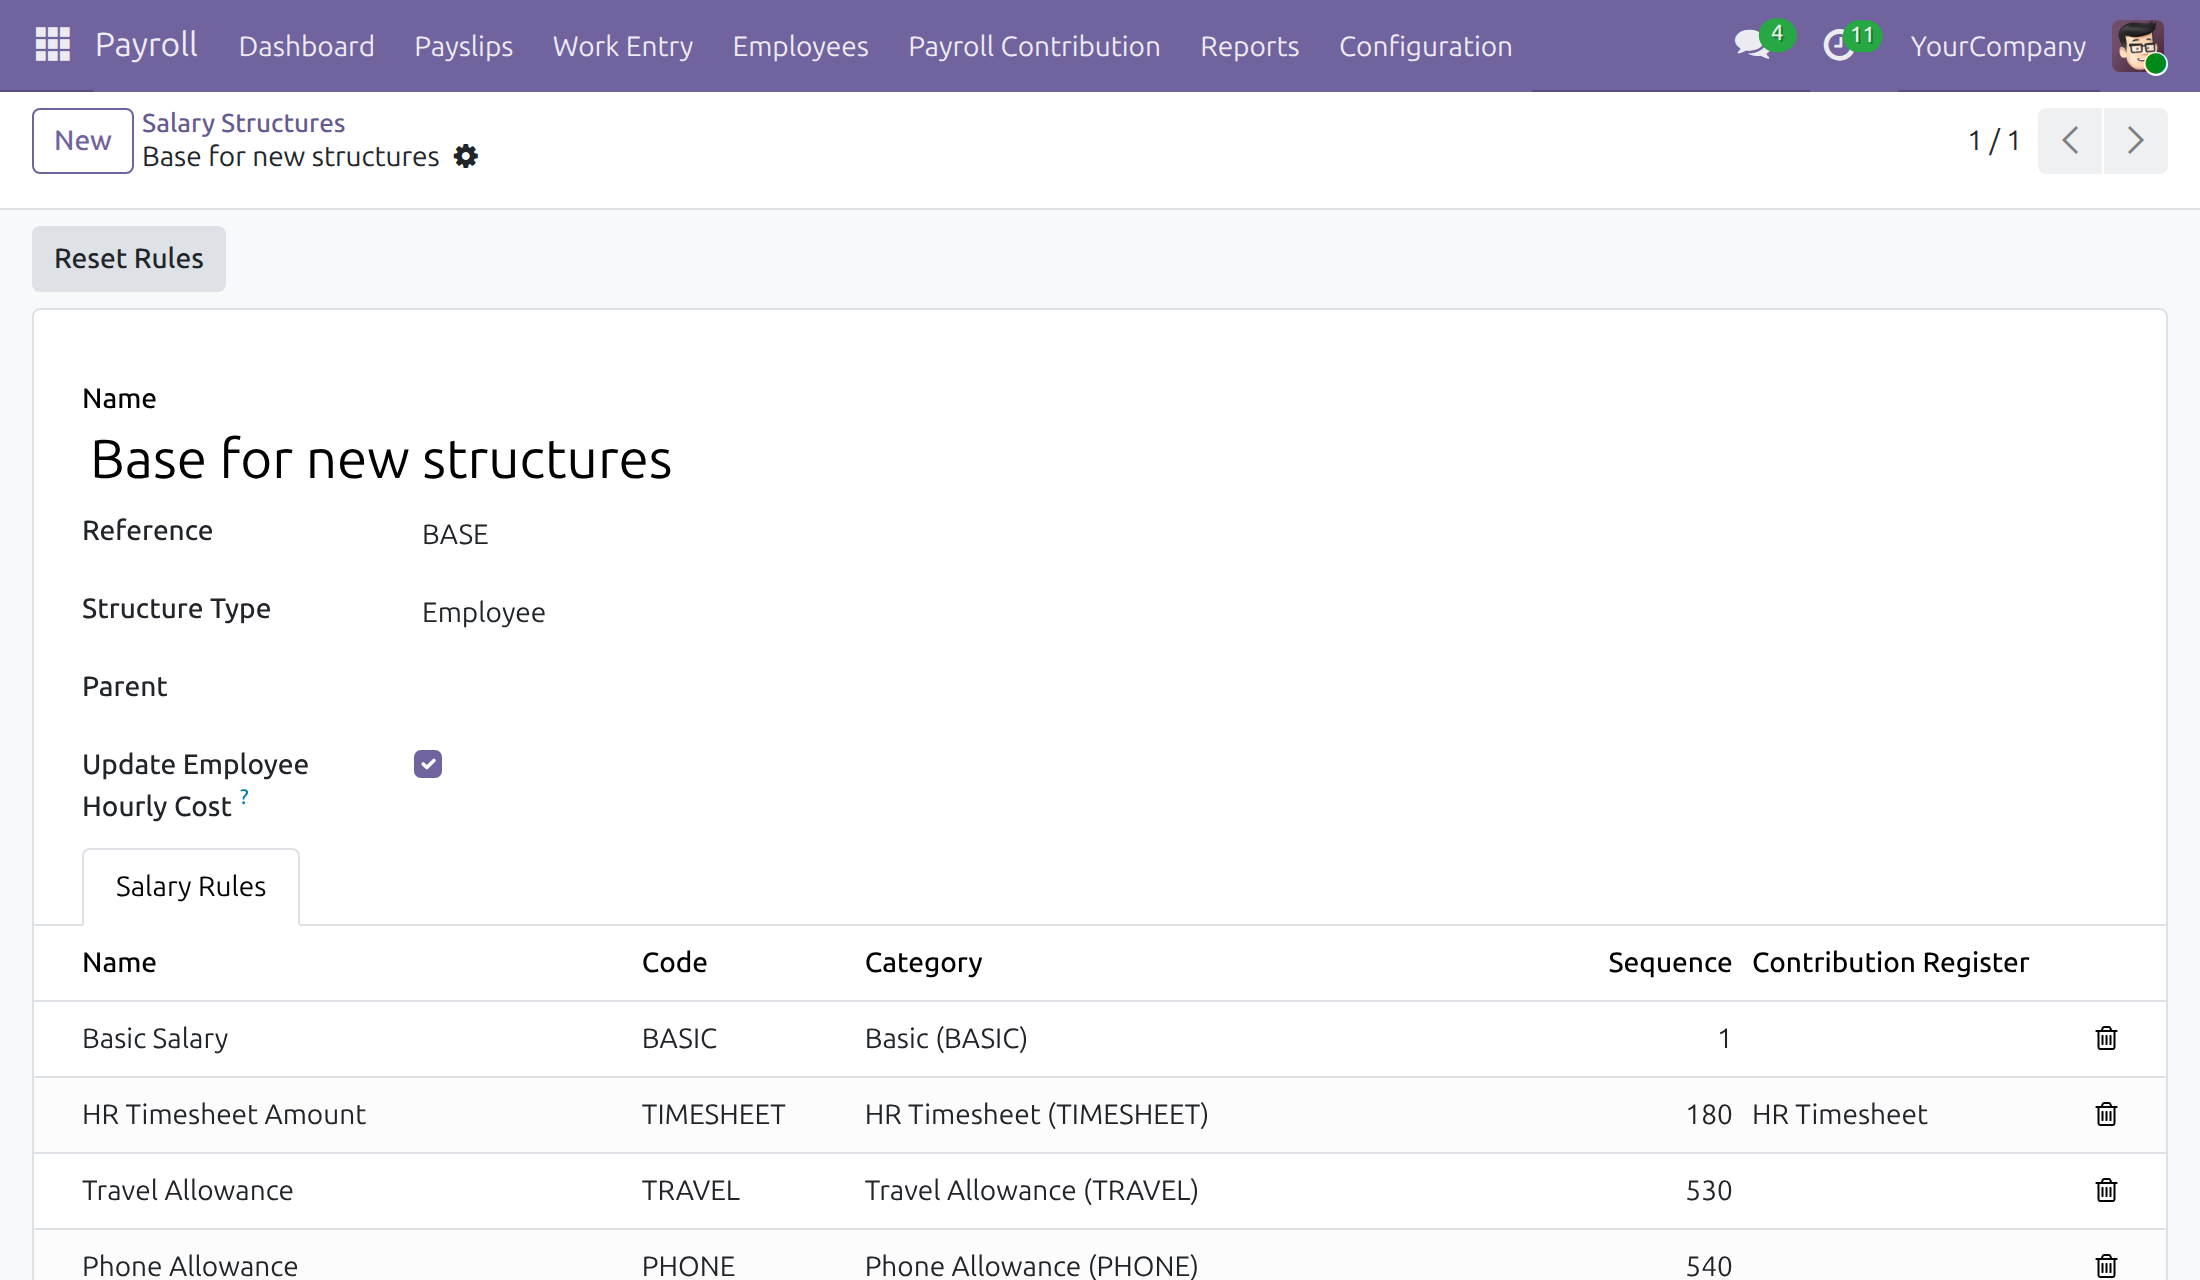Click the HR Timesheet contribution register cell

(x=1839, y=1114)
